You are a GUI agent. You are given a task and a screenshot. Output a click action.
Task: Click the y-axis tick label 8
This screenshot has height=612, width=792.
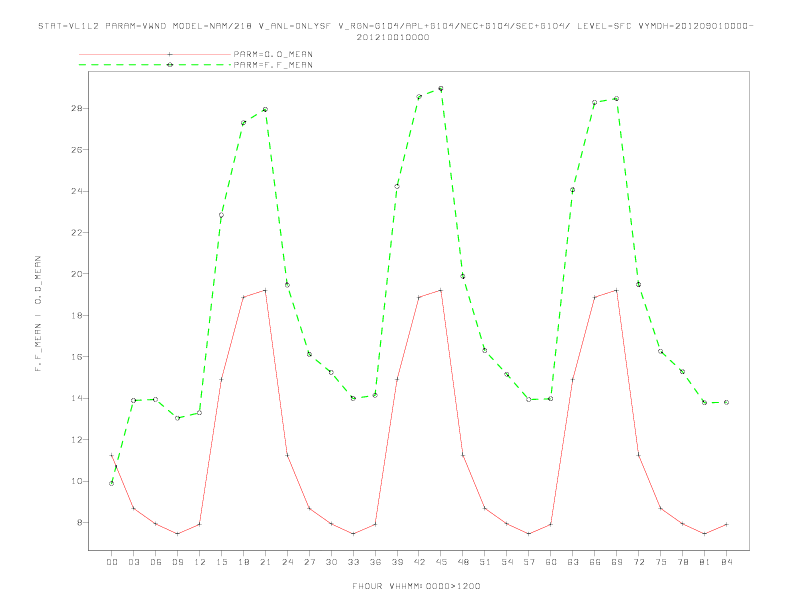pyautogui.click(x=80, y=523)
